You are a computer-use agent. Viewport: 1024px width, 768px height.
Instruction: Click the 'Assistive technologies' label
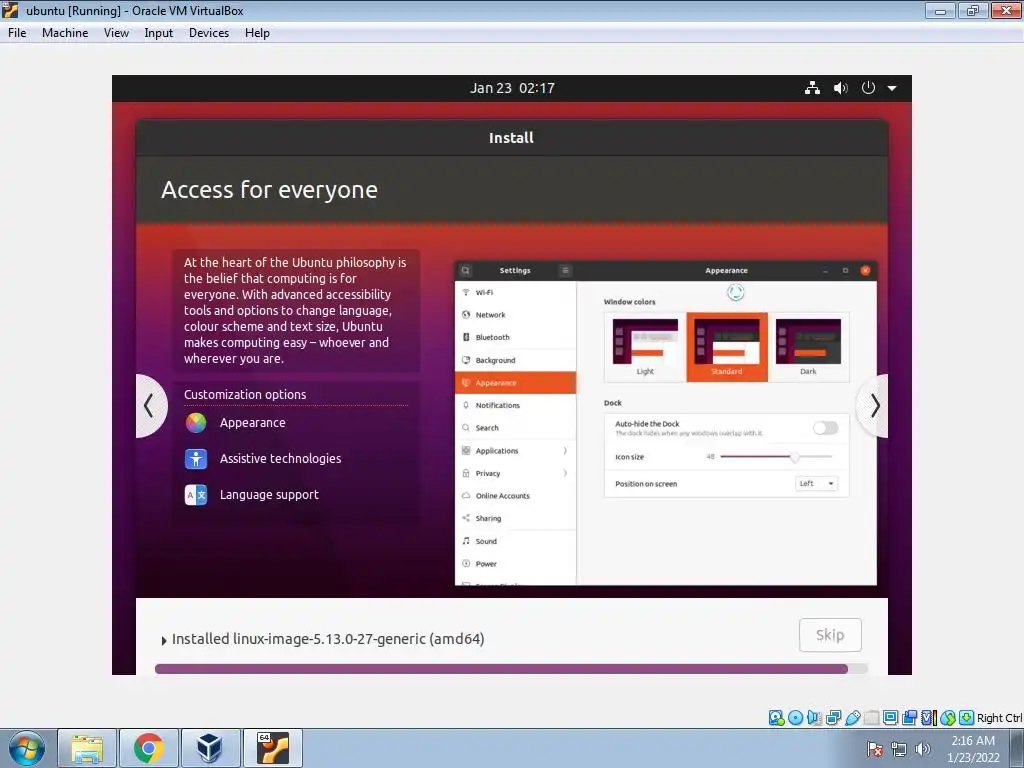coord(280,458)
